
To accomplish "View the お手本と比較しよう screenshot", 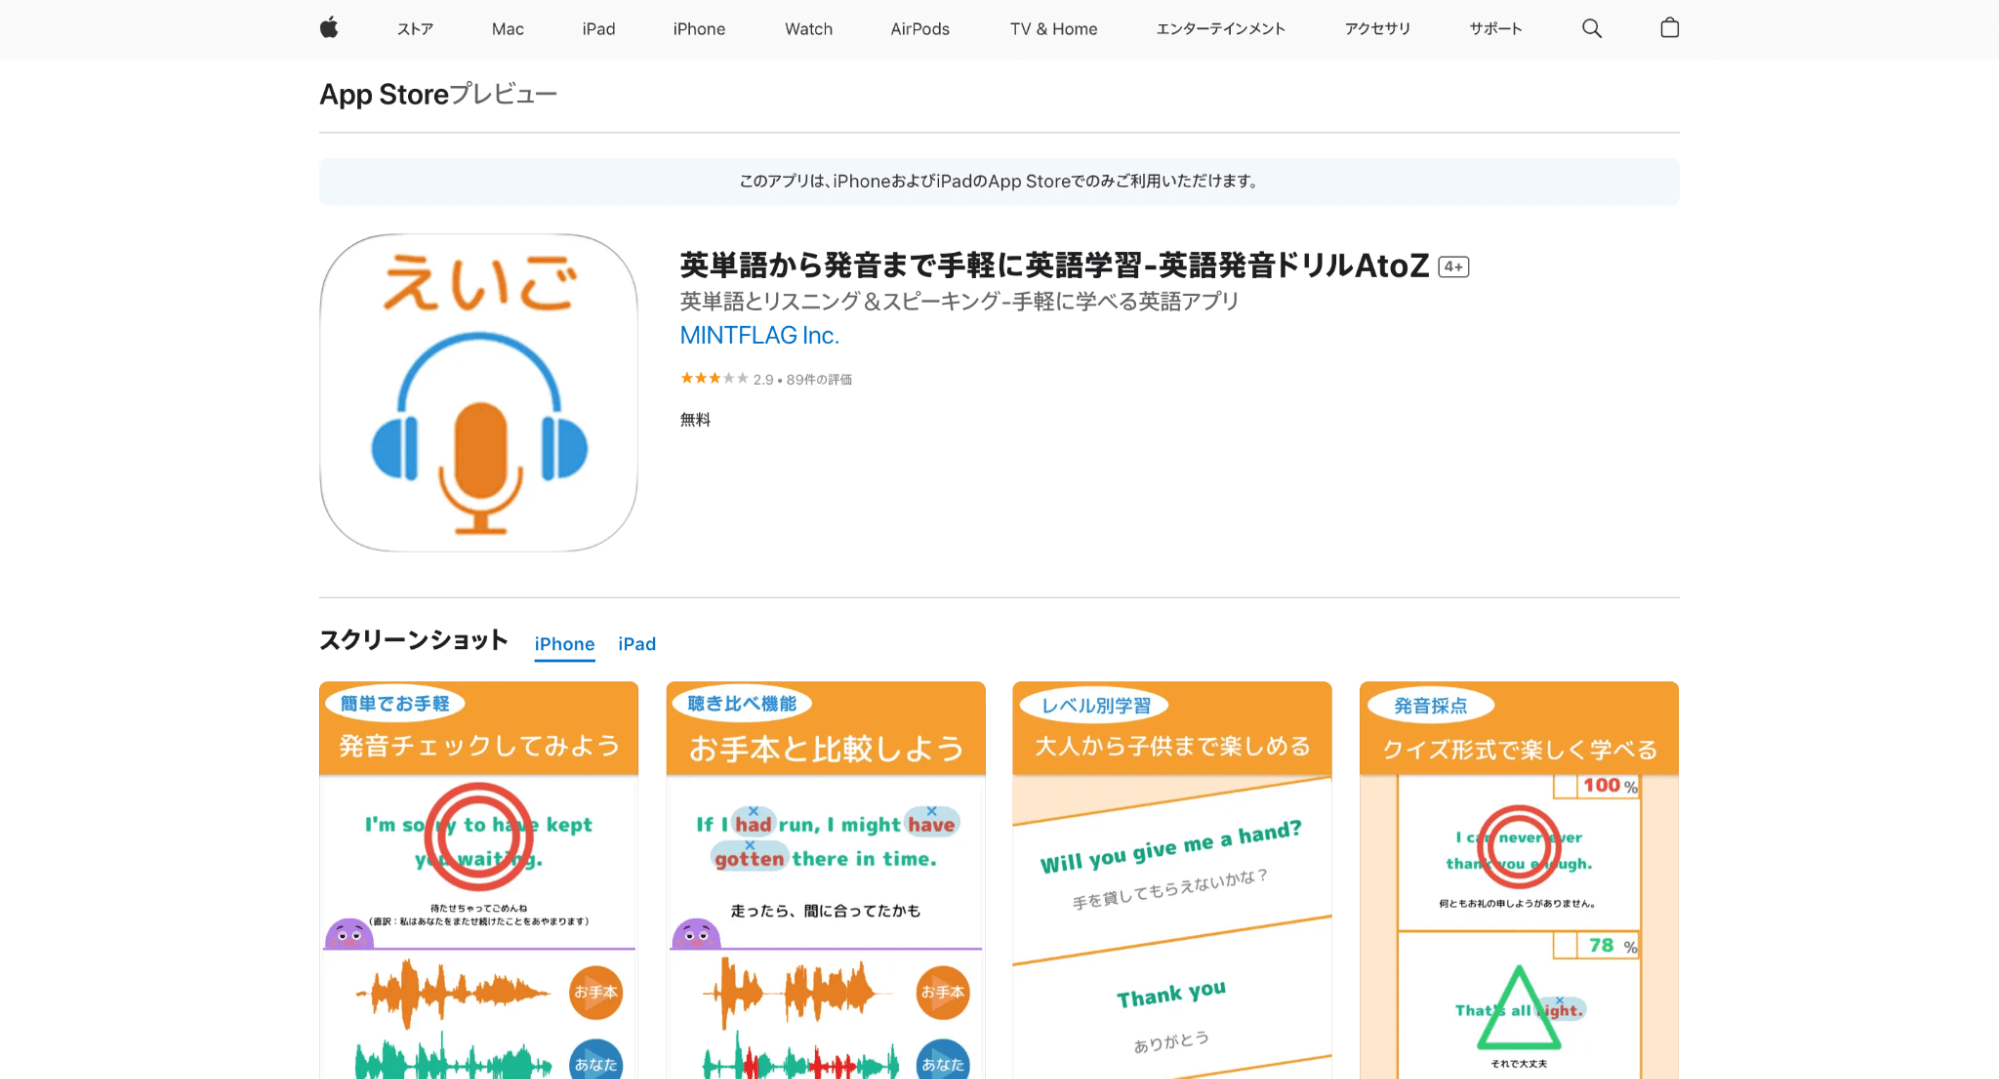I will click(x=825, y=880).
